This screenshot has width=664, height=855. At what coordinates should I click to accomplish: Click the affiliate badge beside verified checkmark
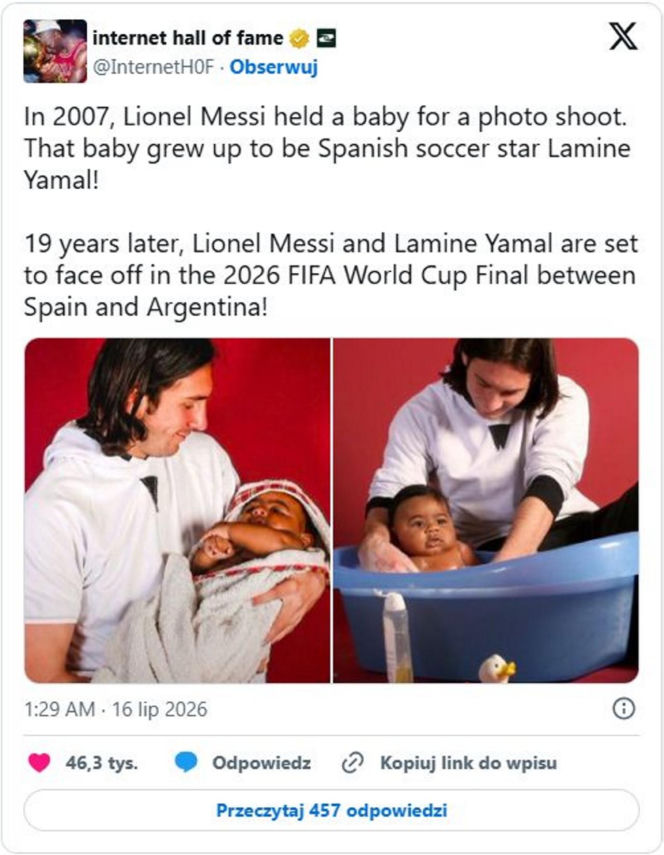(326, 38)
